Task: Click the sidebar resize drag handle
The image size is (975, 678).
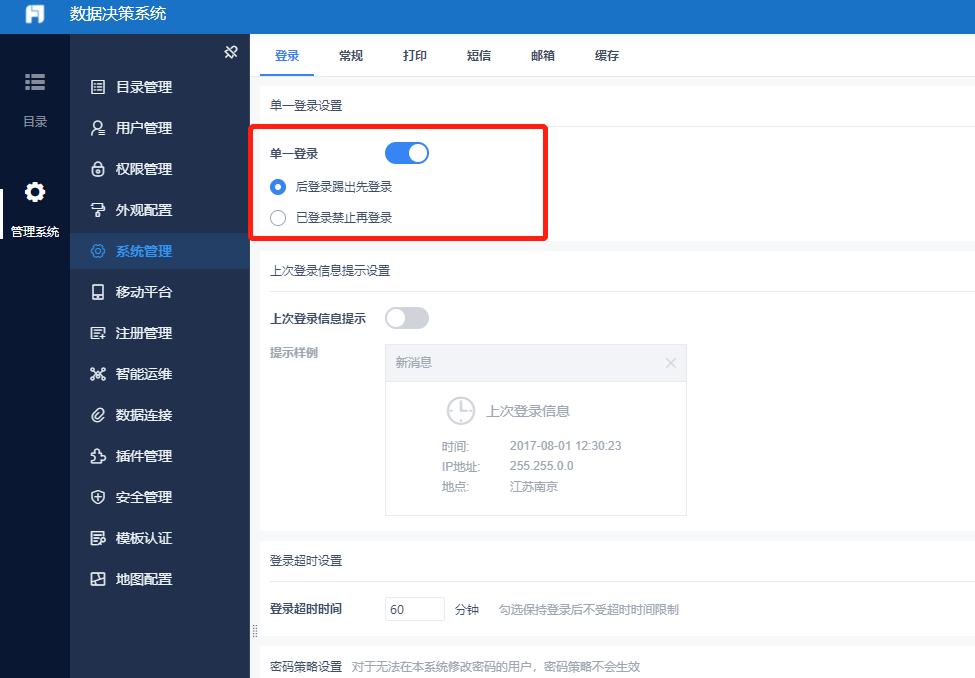Action: point(254,631)
